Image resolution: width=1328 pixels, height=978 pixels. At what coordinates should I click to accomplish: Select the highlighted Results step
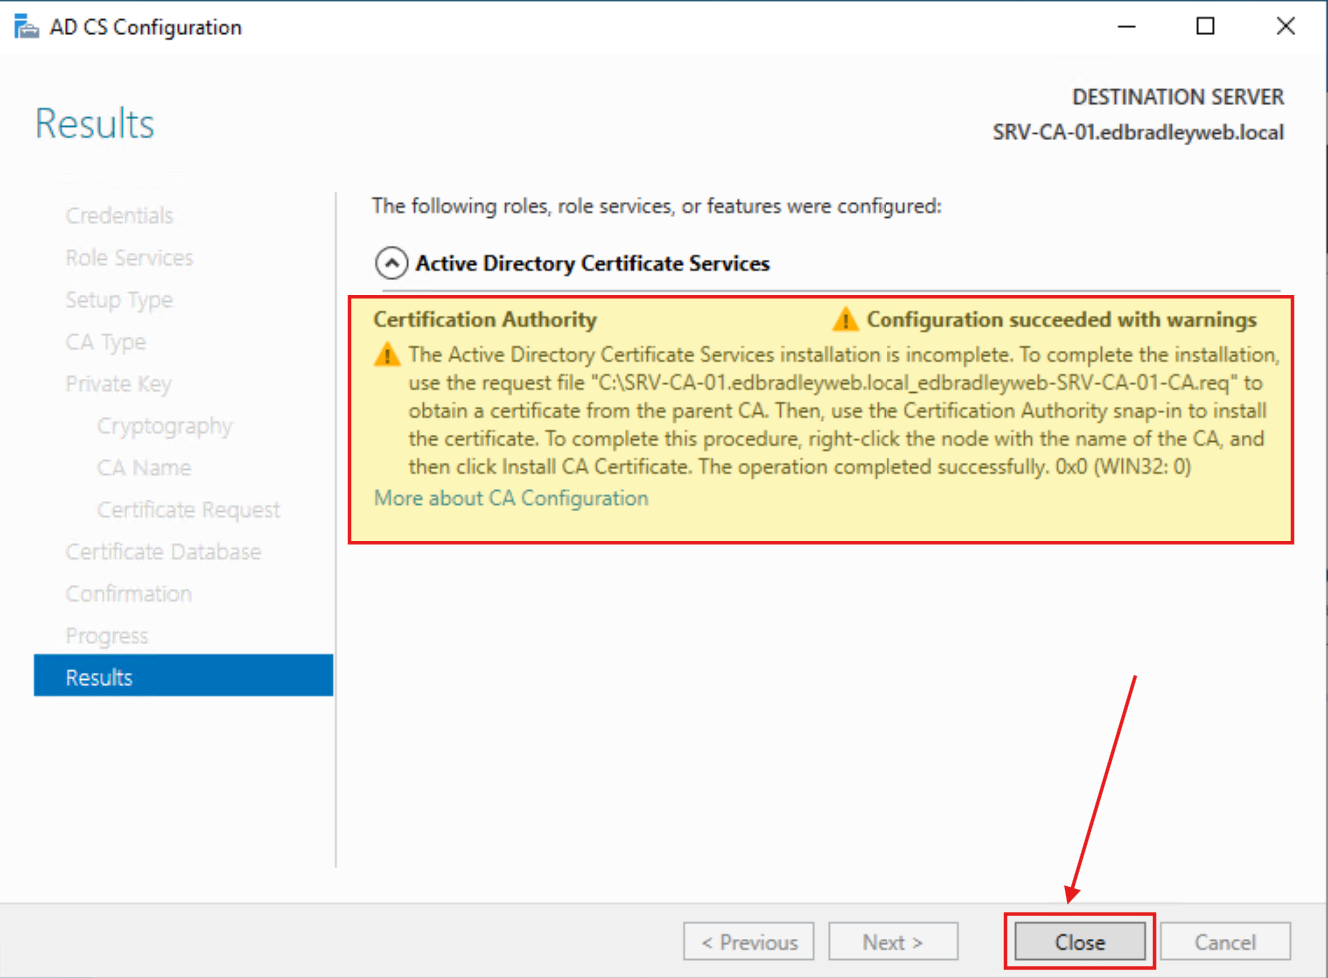coord(99,676)
